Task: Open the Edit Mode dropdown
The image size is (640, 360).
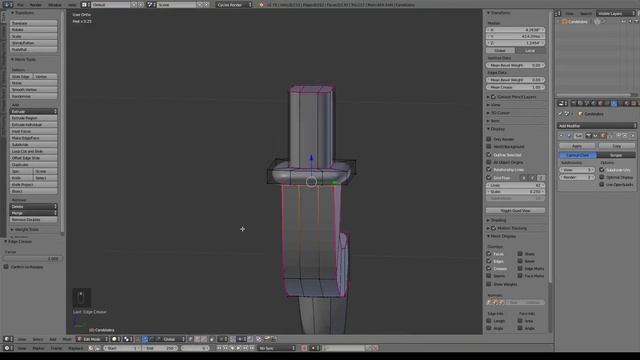Action: [x=93, y=339]
